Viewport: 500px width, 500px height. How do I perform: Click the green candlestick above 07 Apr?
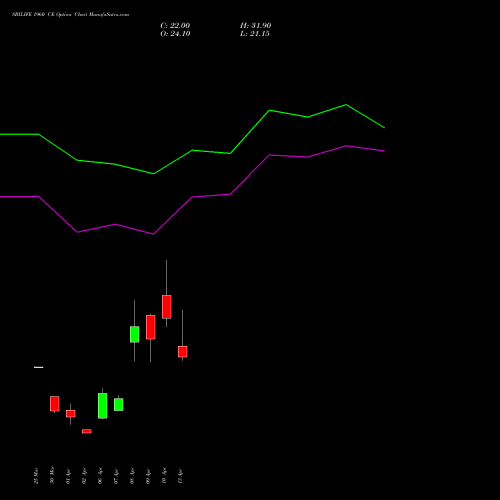pyautogui.click(x=119, y=404)
